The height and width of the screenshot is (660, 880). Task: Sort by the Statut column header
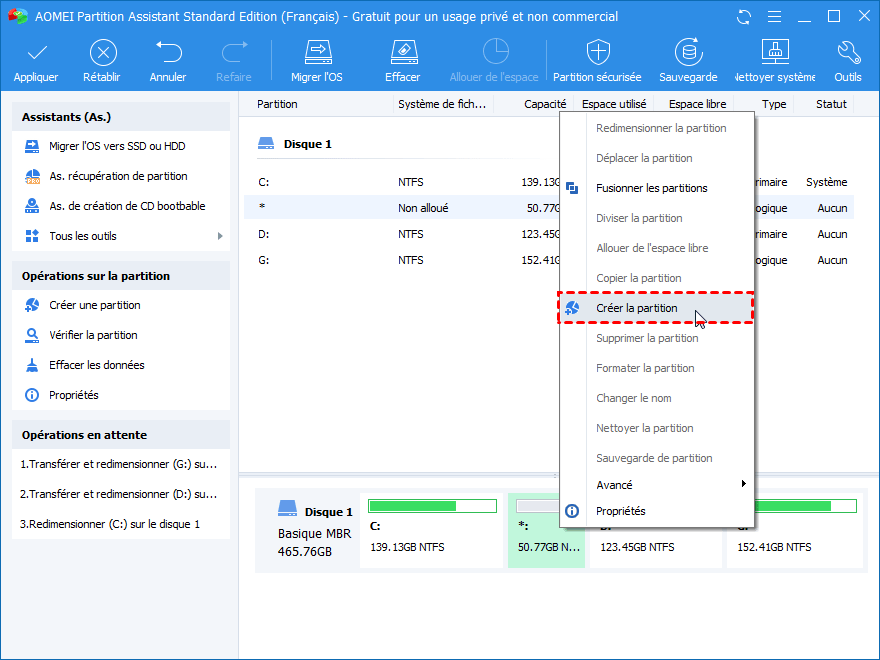click(831, 104)
